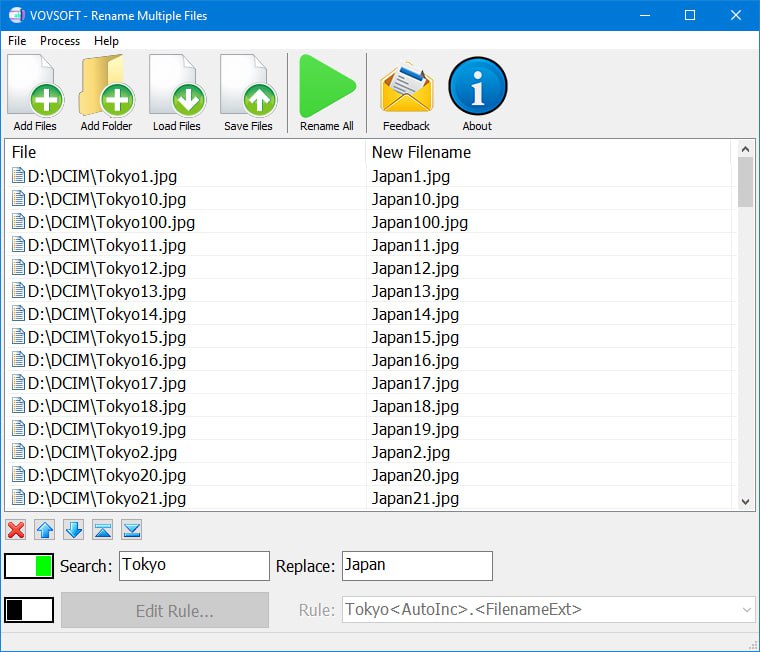Remove selected file with red X icon

16,530
